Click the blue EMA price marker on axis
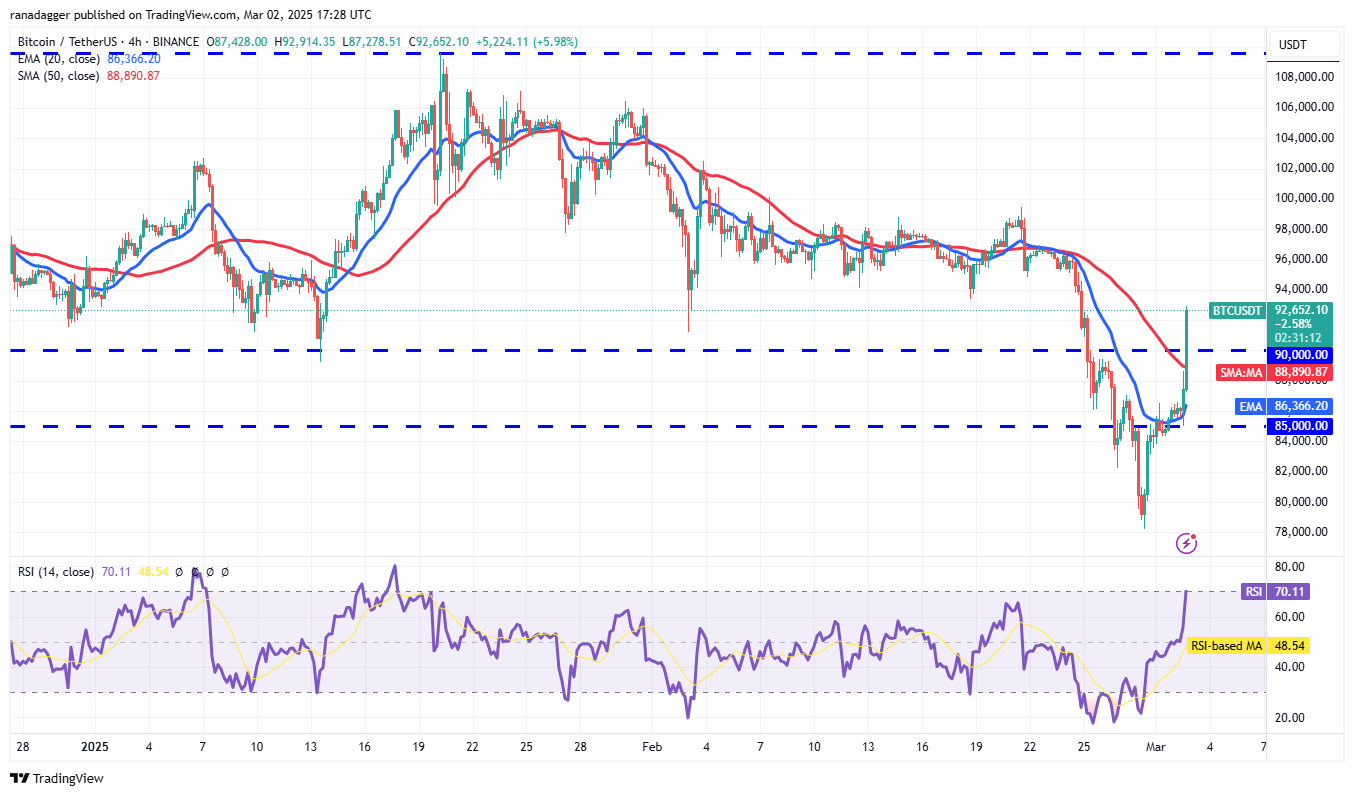This screenshot has height=796, width=1354. [1250, 406]
